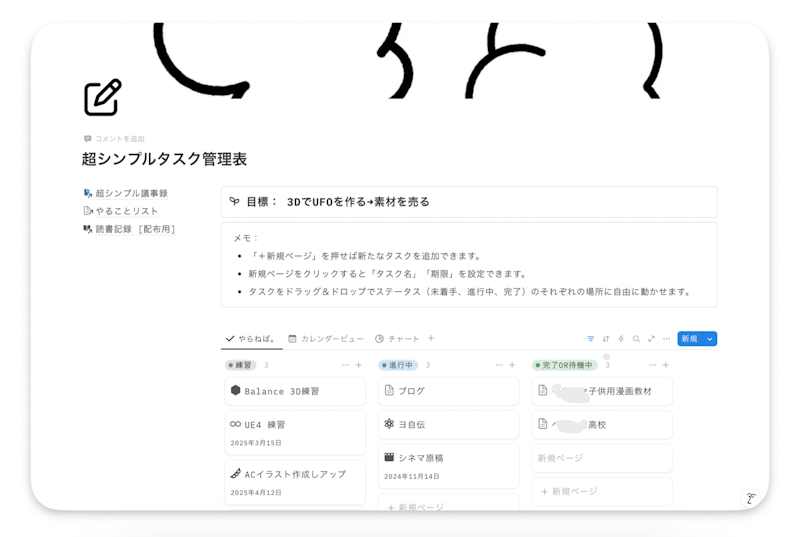
Task: Open the database filter icon
Action: 590,339
